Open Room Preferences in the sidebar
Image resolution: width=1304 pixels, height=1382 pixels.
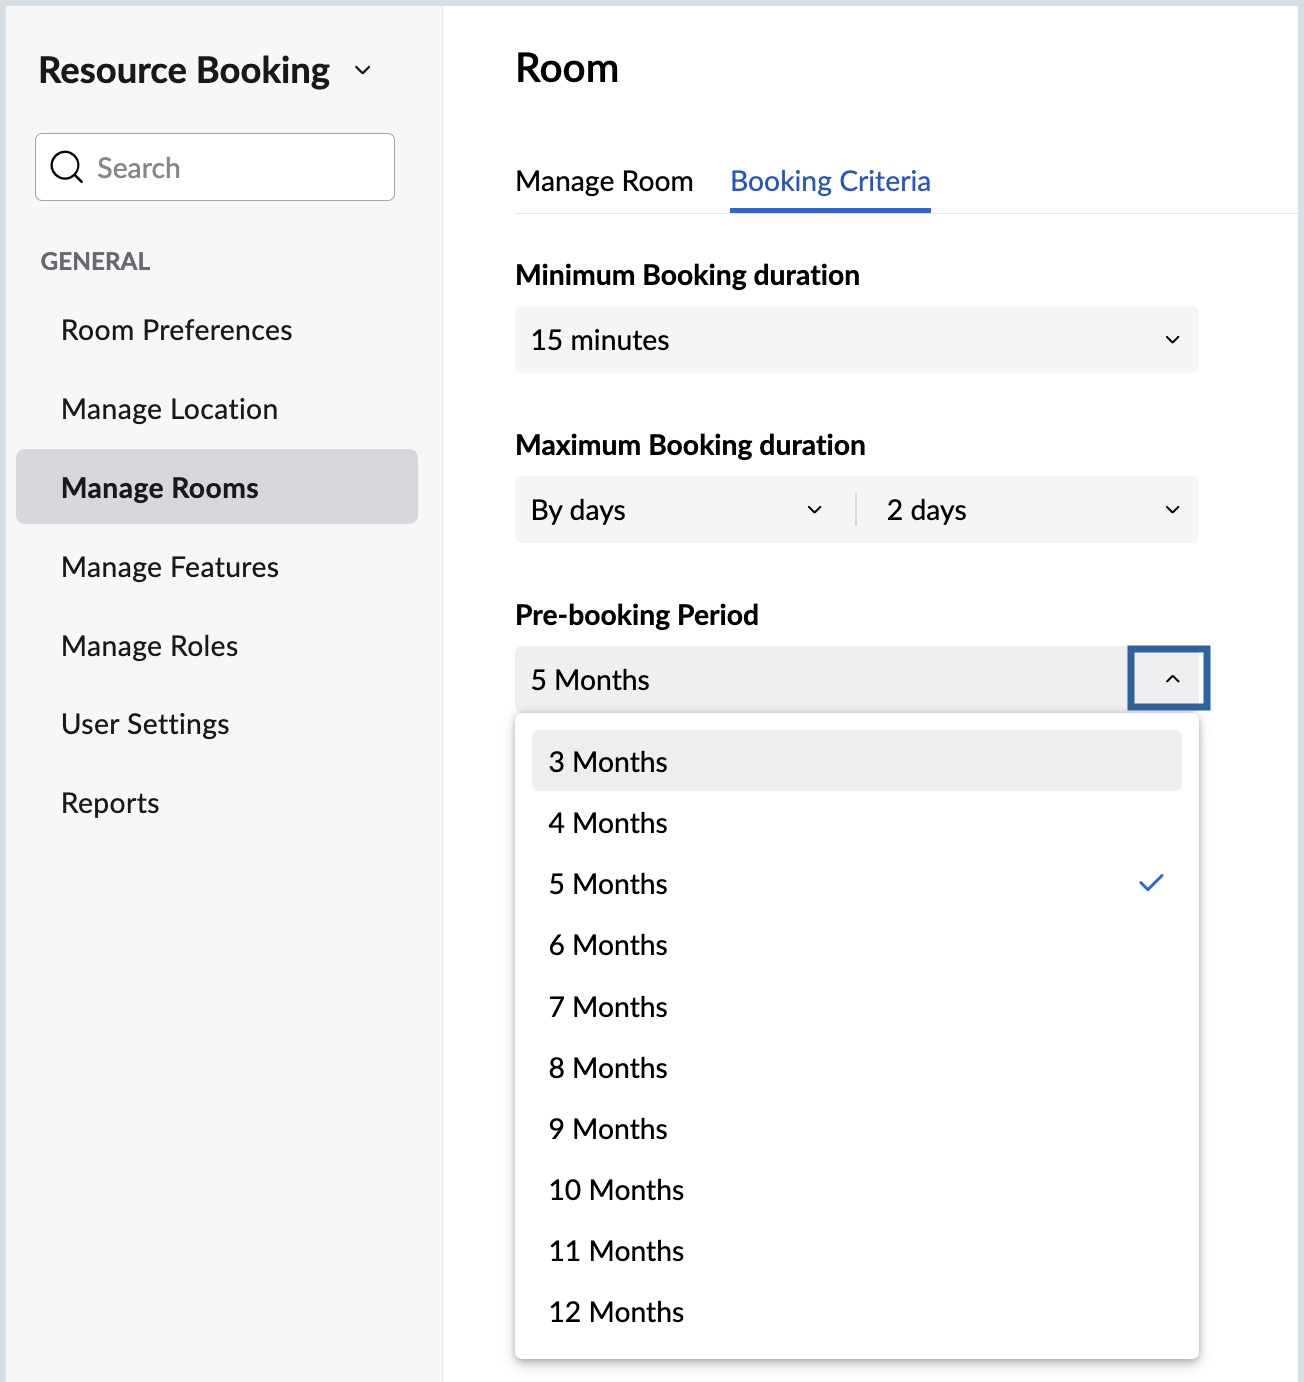[x=176, y=330]
